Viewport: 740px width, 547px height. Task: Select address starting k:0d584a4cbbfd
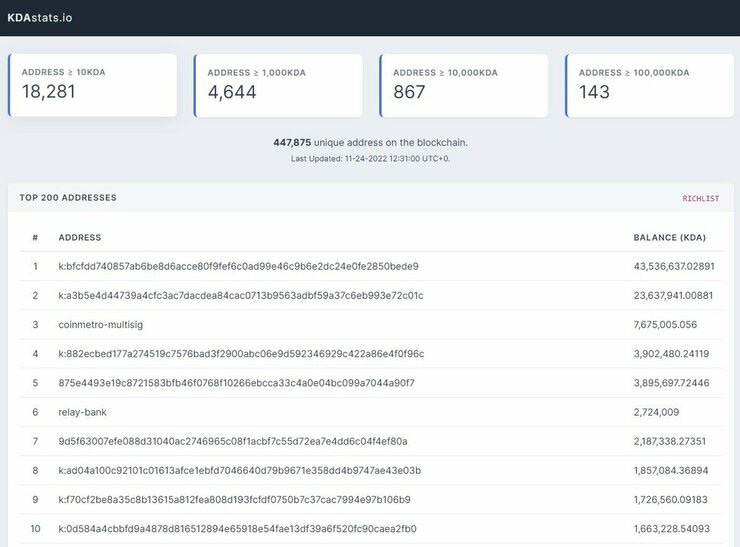click(x=237, y=529)
